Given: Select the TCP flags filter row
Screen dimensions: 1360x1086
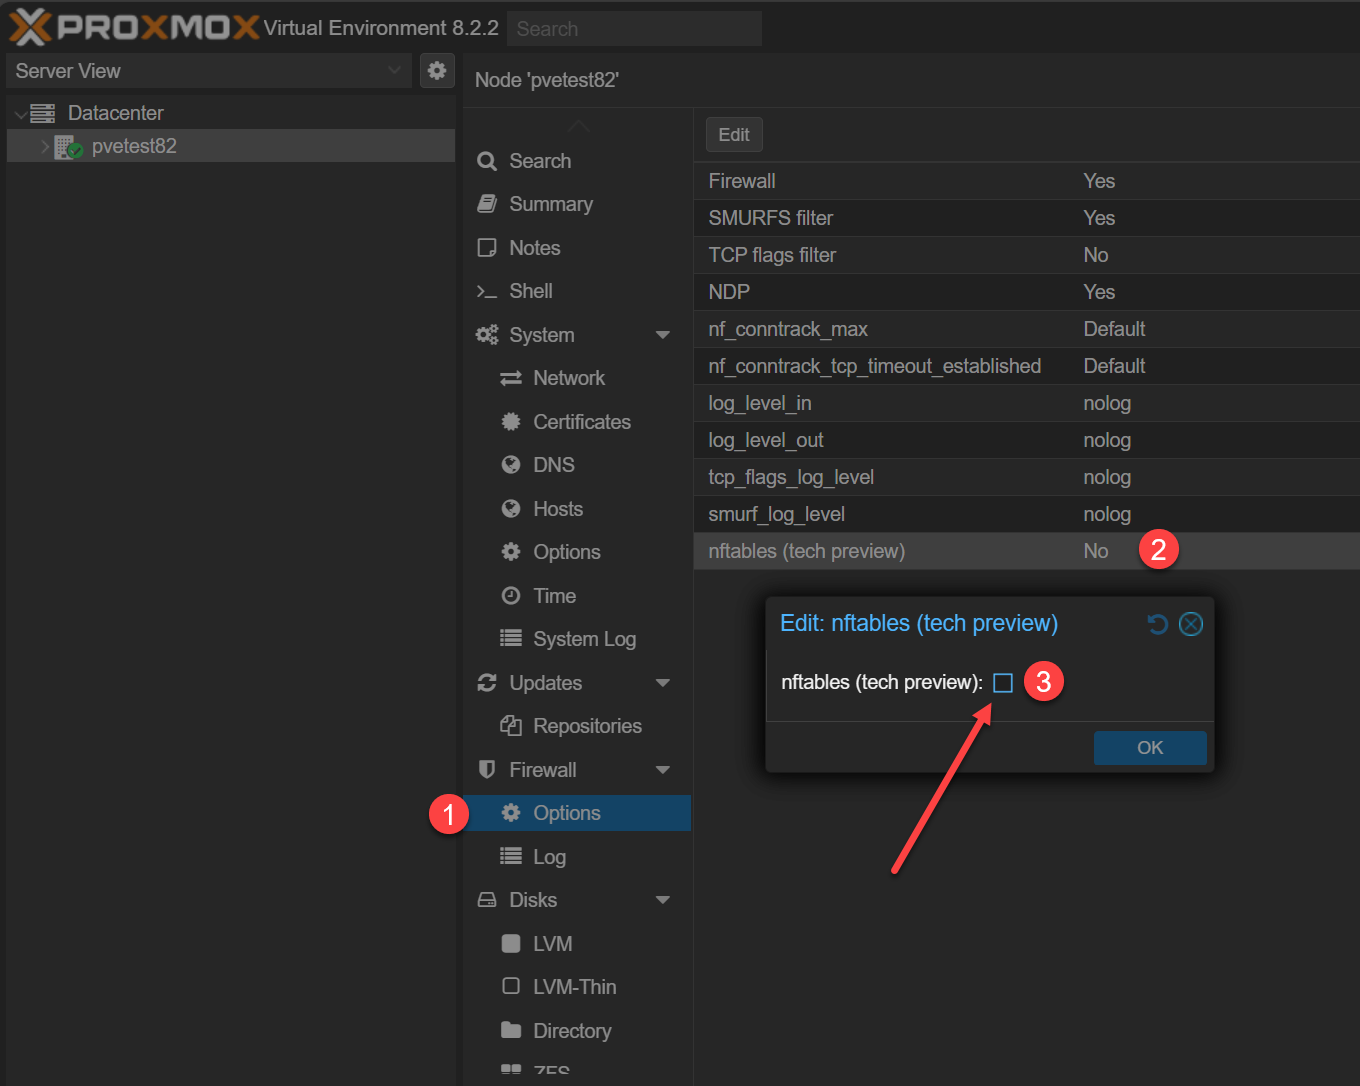Looking at the screenshot, I should (x=1027, y=255).
